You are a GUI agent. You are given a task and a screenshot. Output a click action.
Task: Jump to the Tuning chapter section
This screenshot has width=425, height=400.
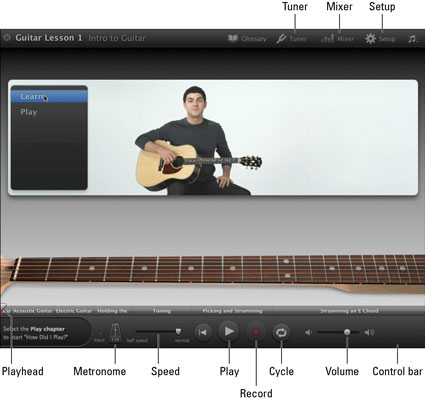pyautogui.click(x=162, y=311)
